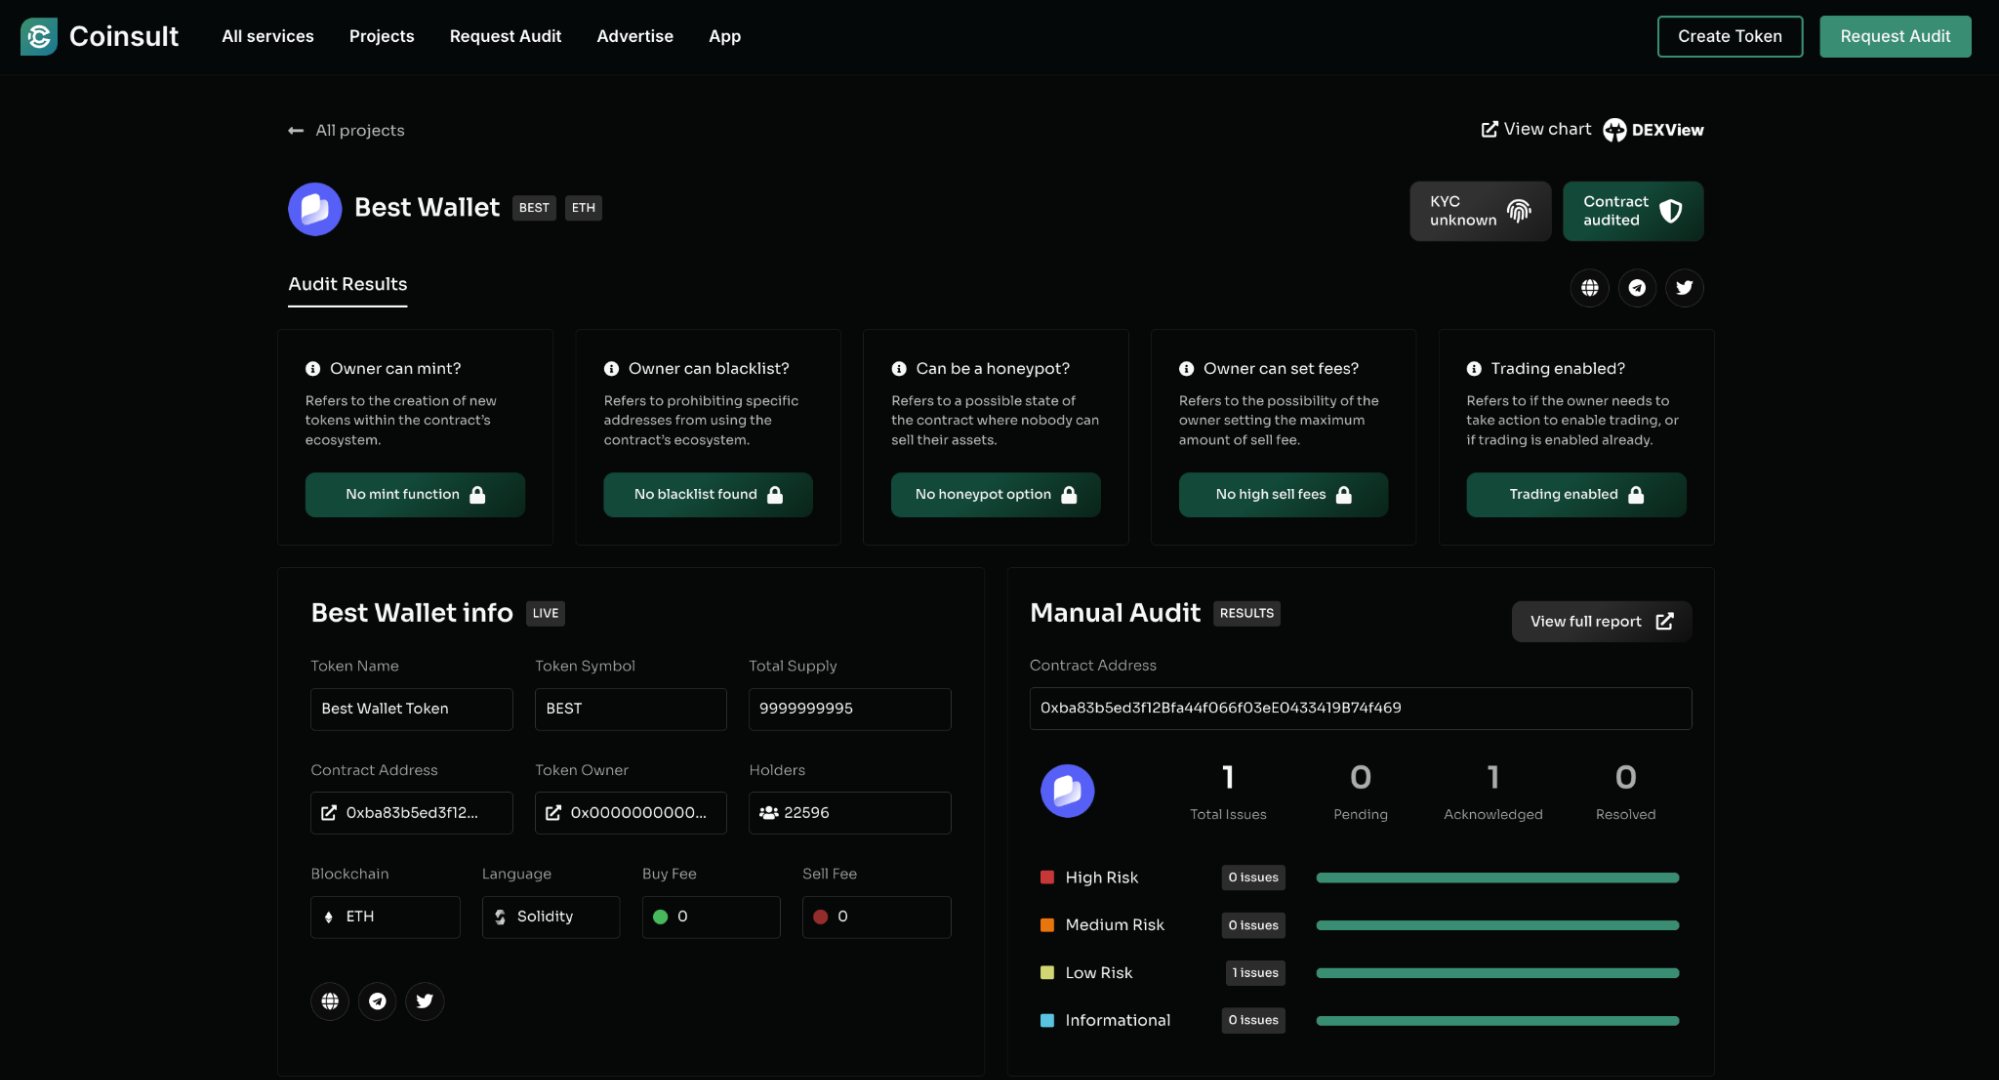Click the external-link icon next to Token Owner
This screenshot has width=1999, height=1080.
[554, 813]
